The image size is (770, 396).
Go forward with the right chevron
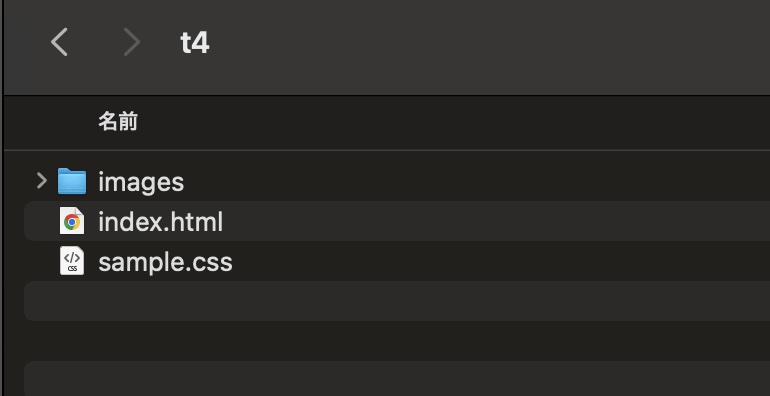pos(132,42)
